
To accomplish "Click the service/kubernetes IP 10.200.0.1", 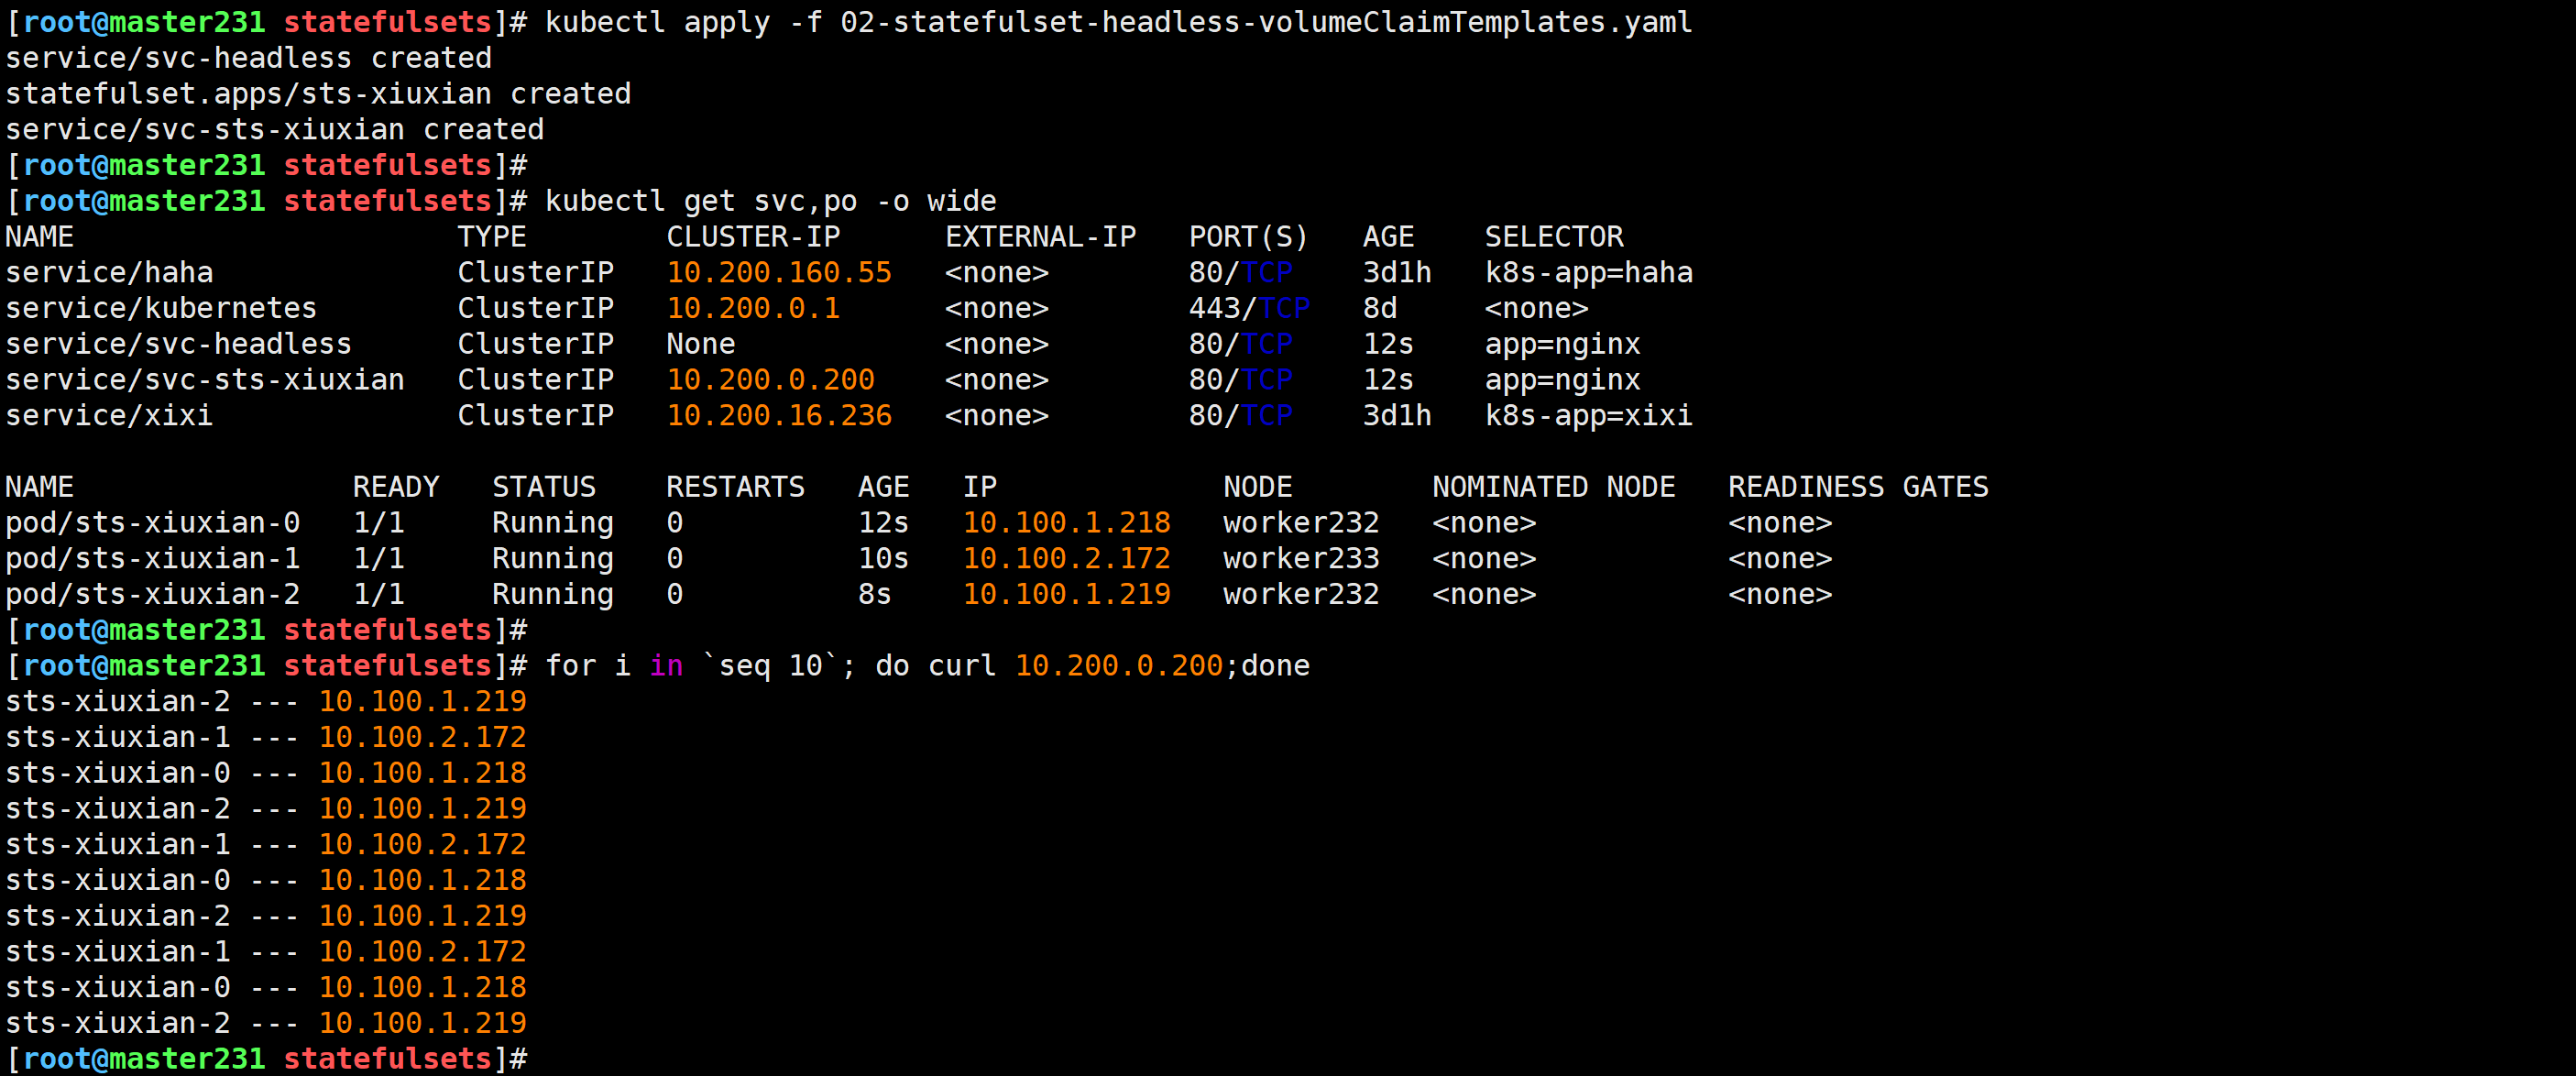I will pyautogui.click(x=753, y=308).
